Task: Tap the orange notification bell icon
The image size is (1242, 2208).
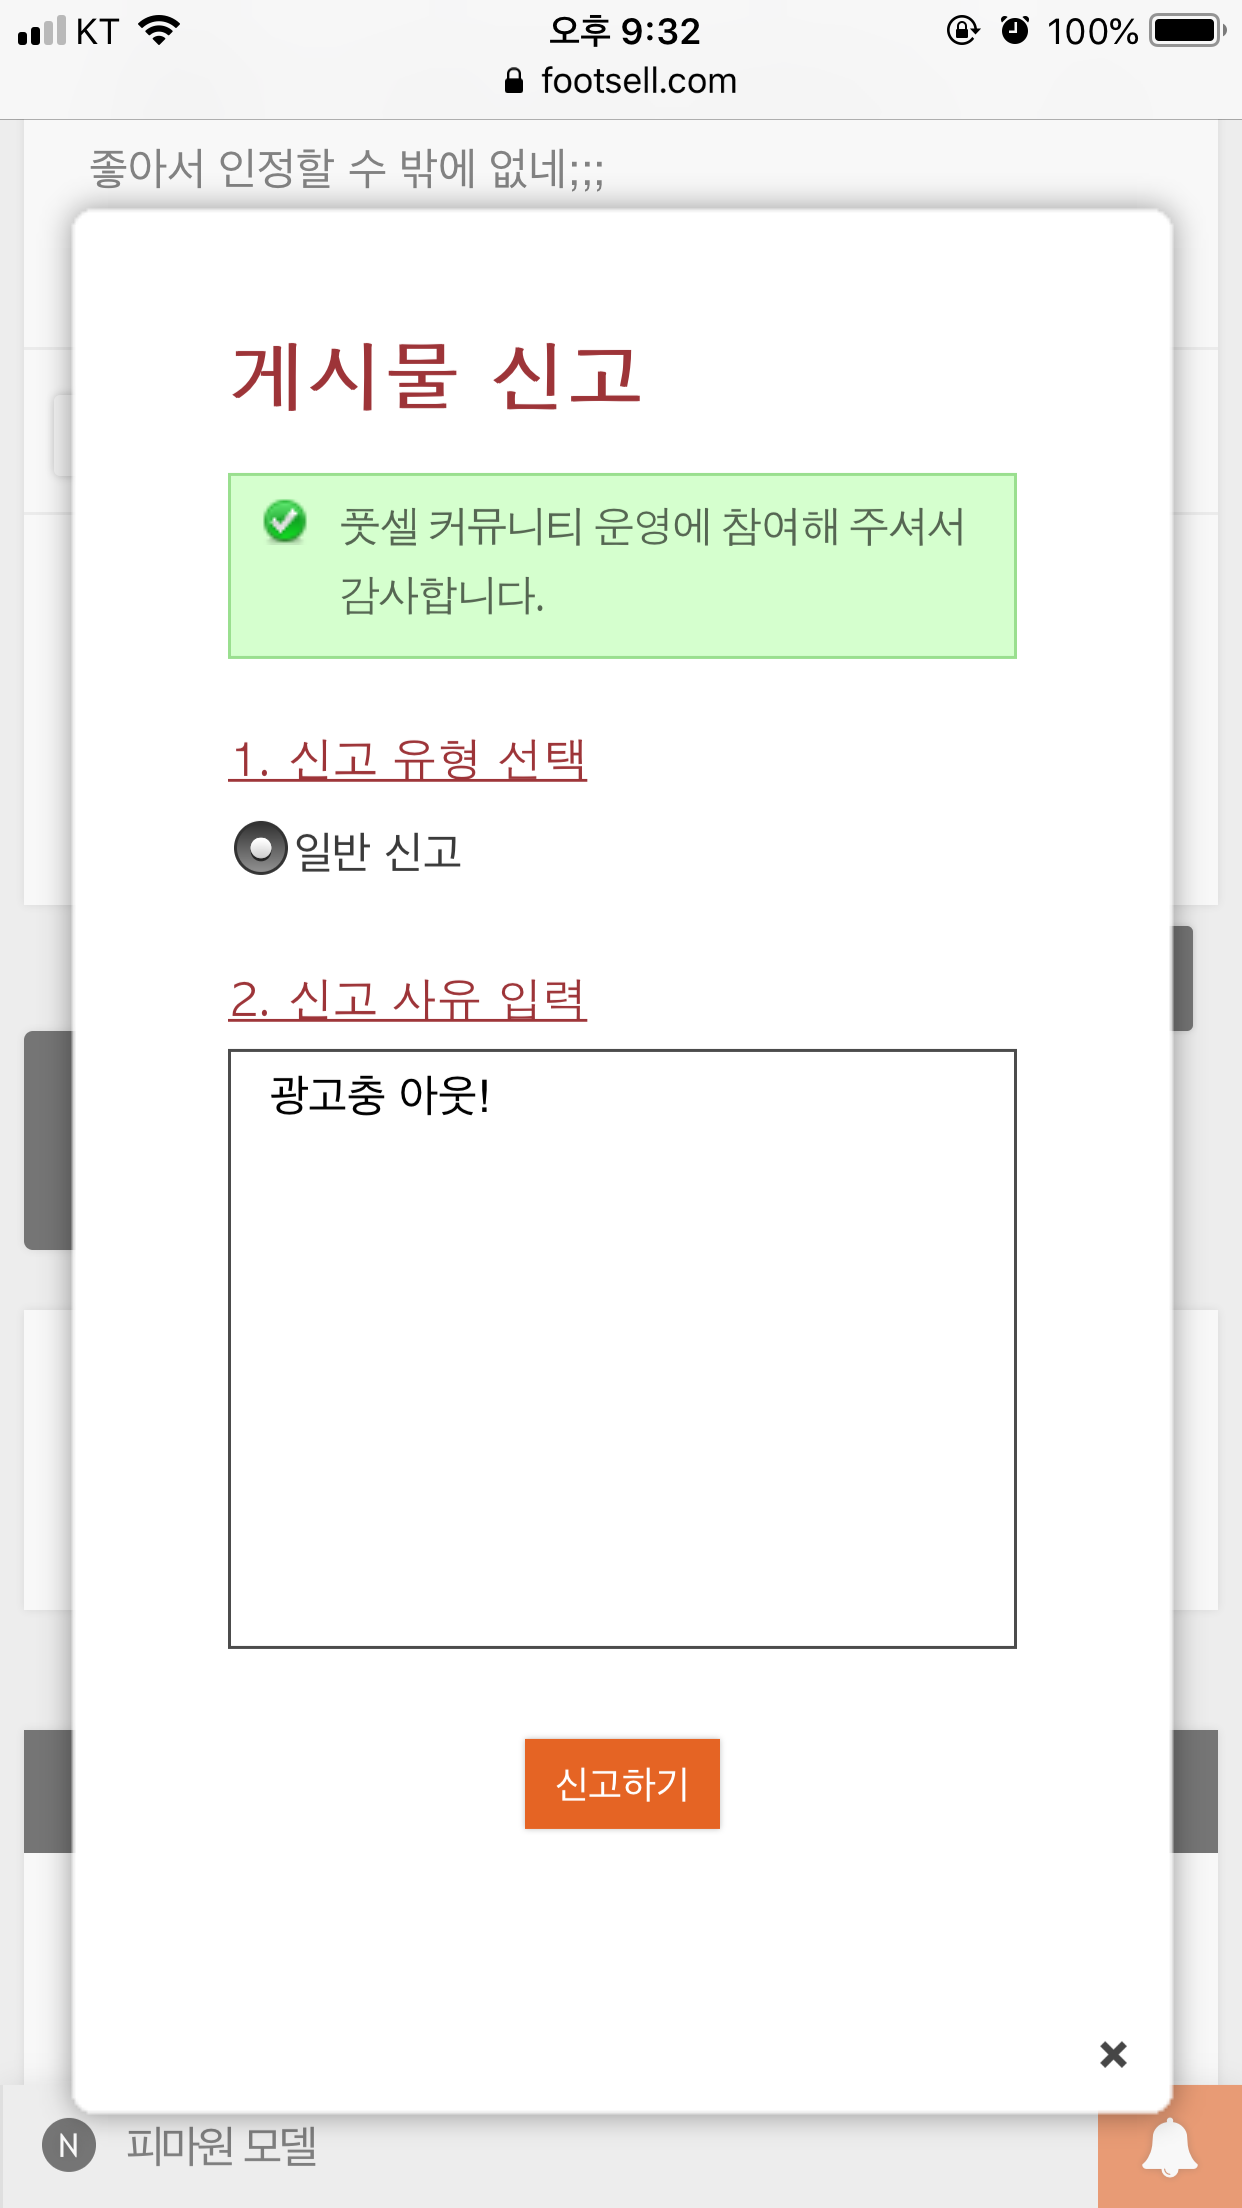Action: (1170, 2146)
